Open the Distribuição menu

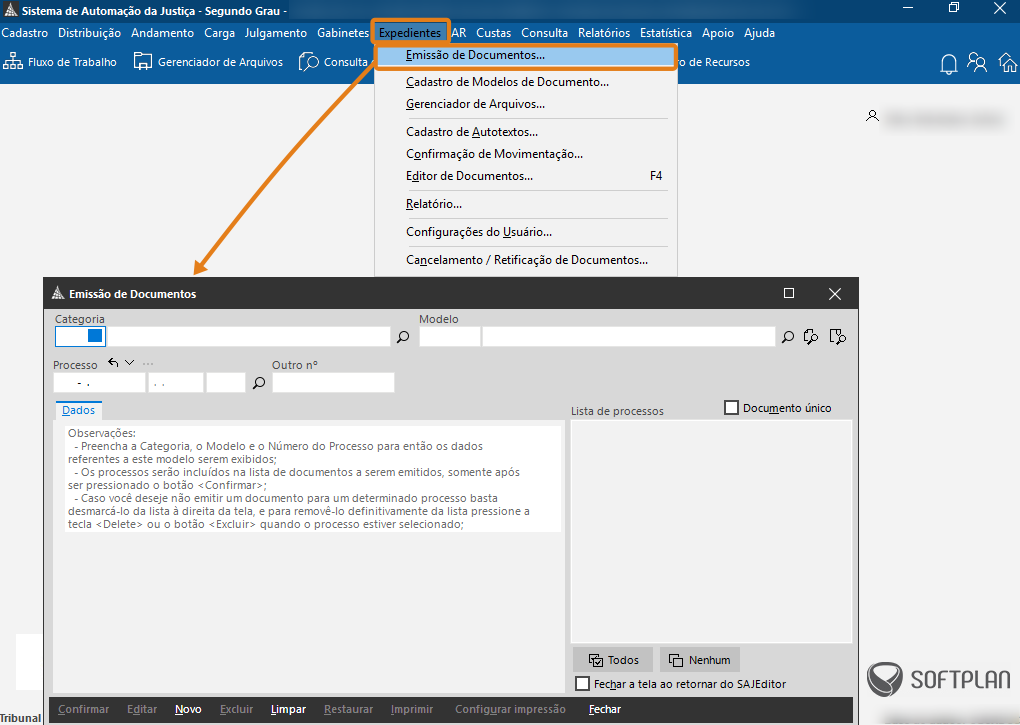pyautogui.click(x=89, y=33)
